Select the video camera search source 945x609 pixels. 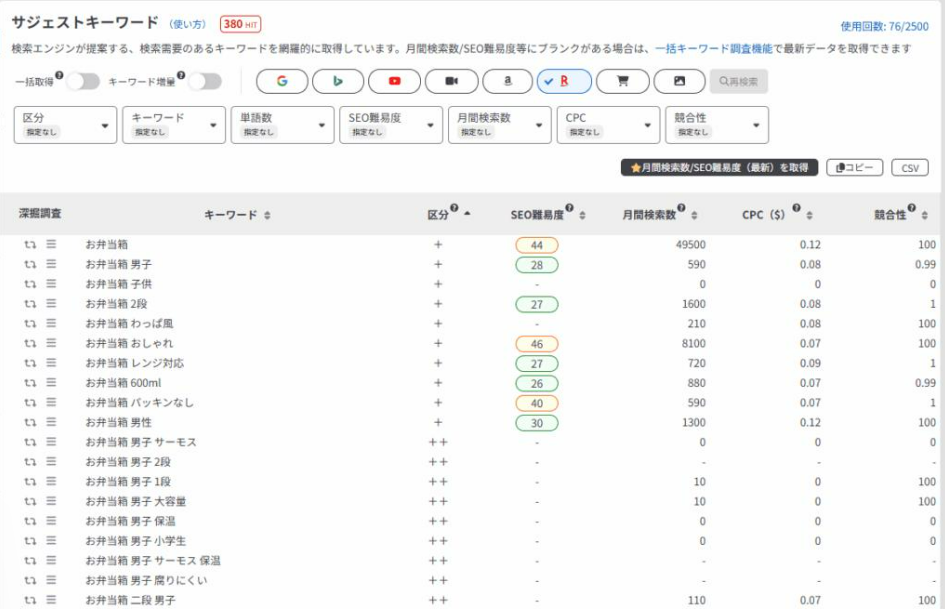tap(451, 81)
